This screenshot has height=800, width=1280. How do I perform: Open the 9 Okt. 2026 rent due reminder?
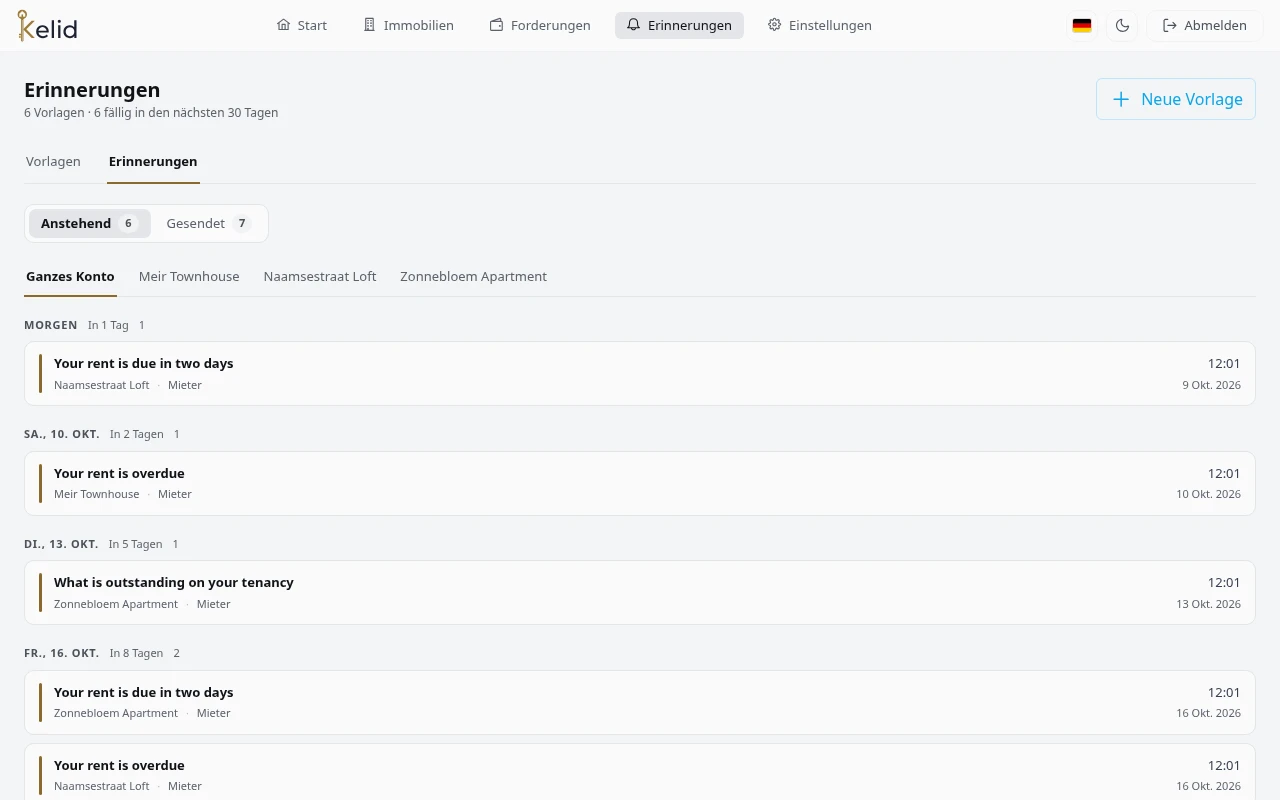640,373
